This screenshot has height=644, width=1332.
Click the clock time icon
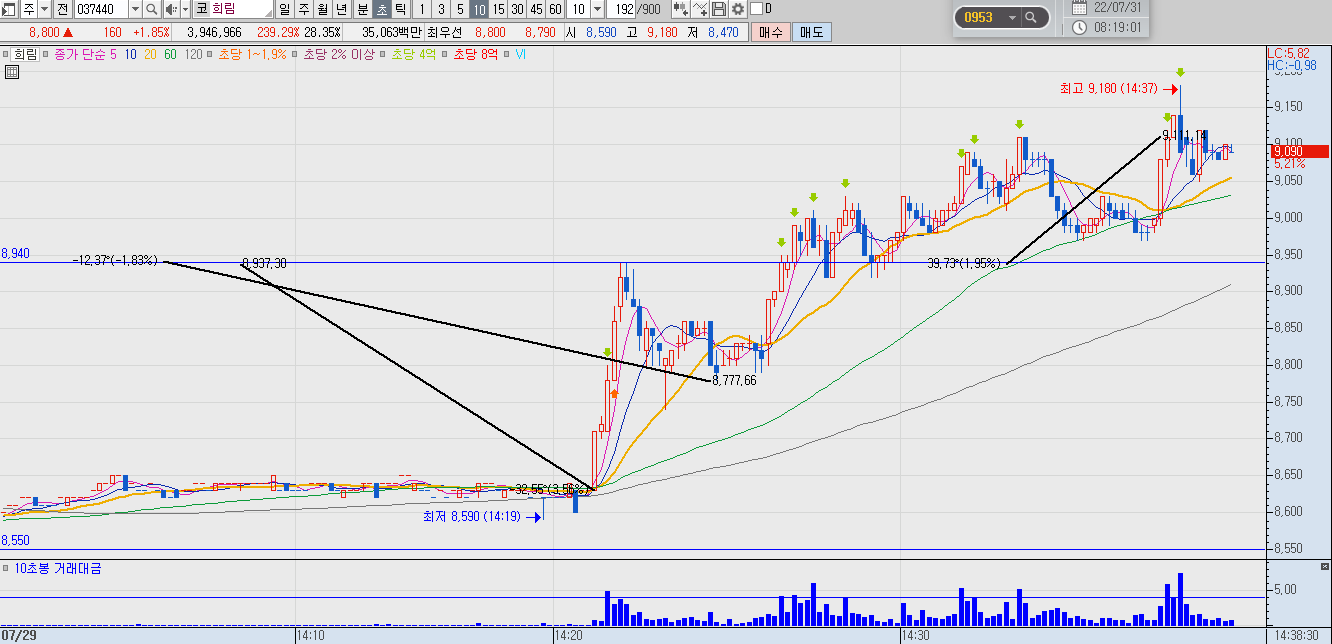click(1080, 27)
